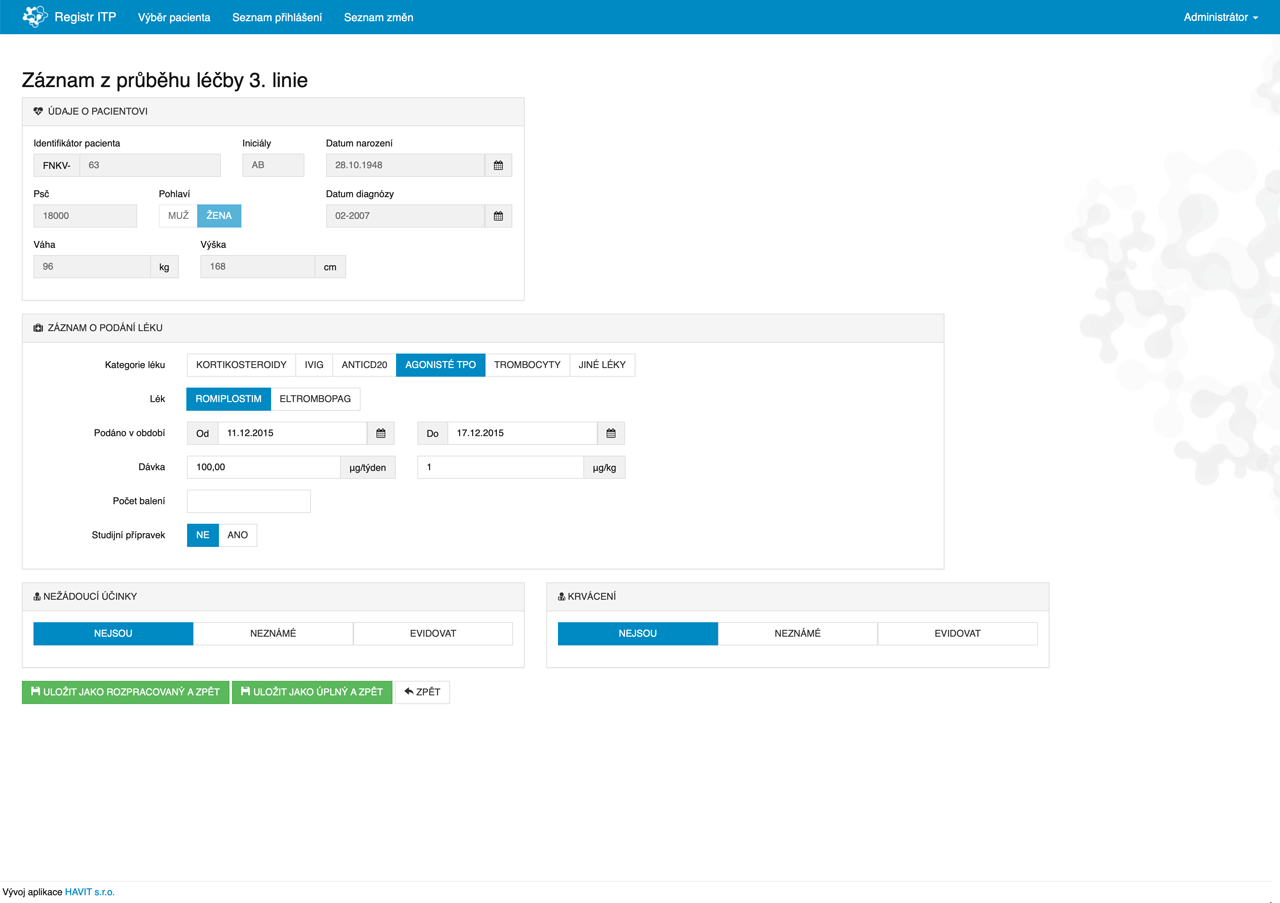The width and height of the screenshot is (1280, 903).
Task: Open the calendar picker for Datum narození
Action: tap(498, 164)
